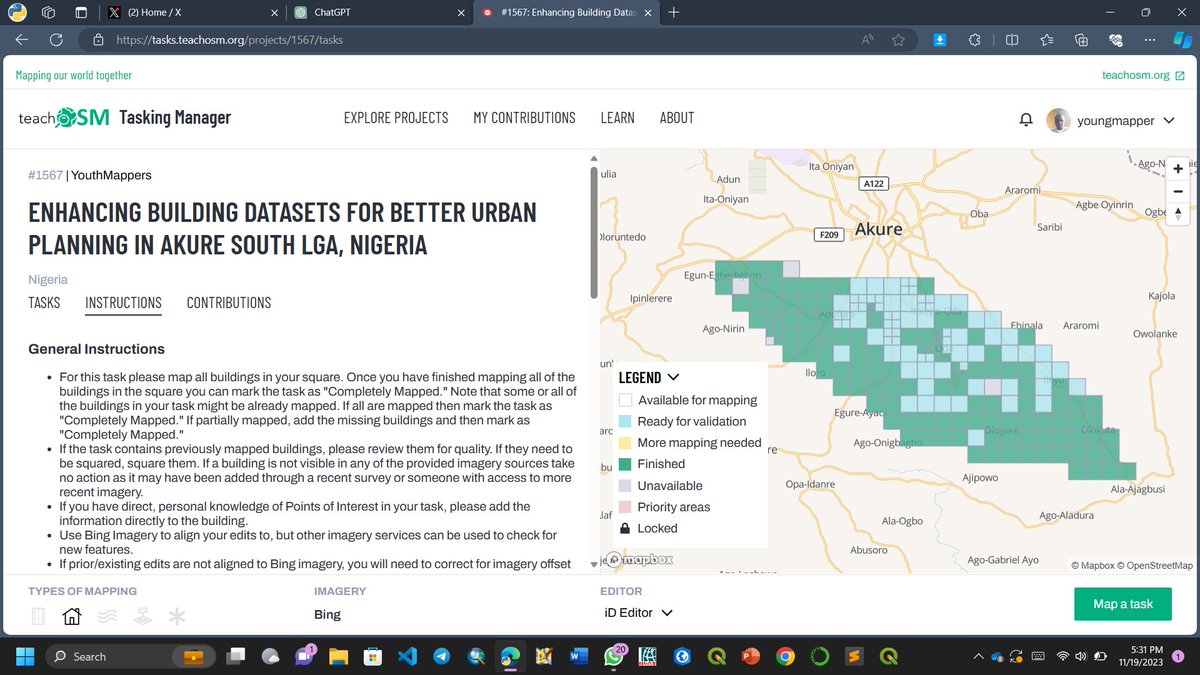Open the iD Editor dropdown
Screen dimensions: 1200x675
pyautogui.click(x=637, y=613)
